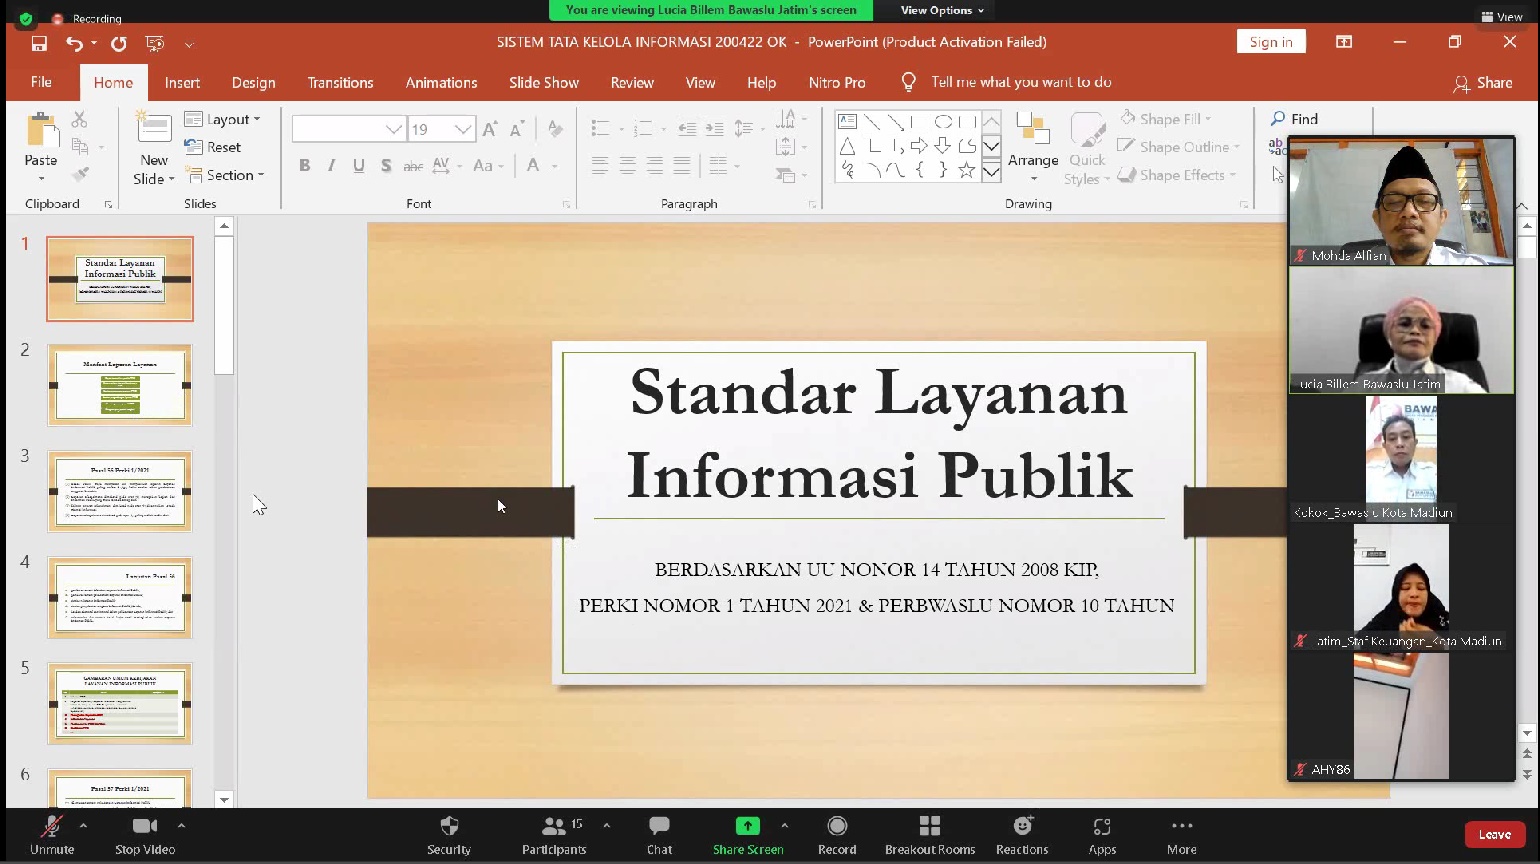Open the font size dropdown

tap(462, 129)
